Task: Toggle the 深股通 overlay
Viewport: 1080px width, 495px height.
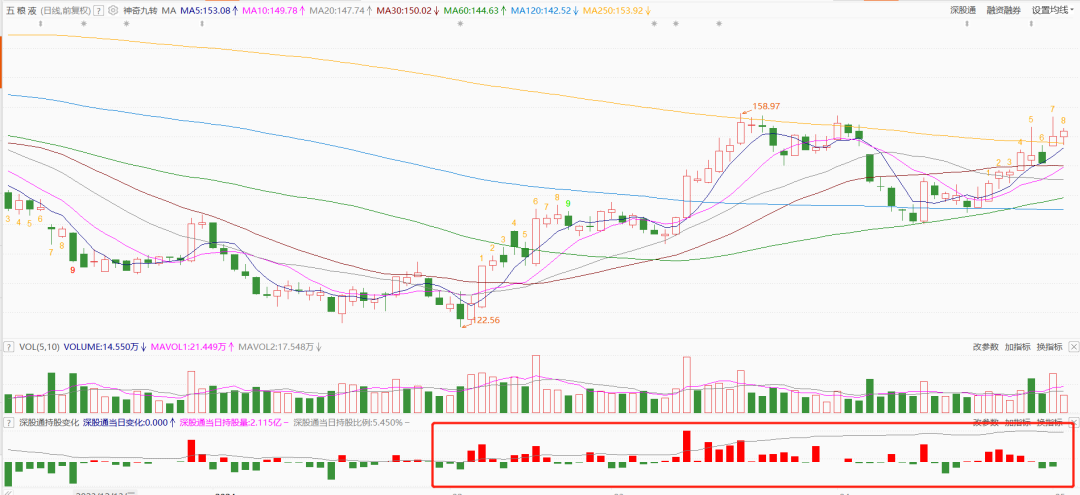Action: (963, 10)
